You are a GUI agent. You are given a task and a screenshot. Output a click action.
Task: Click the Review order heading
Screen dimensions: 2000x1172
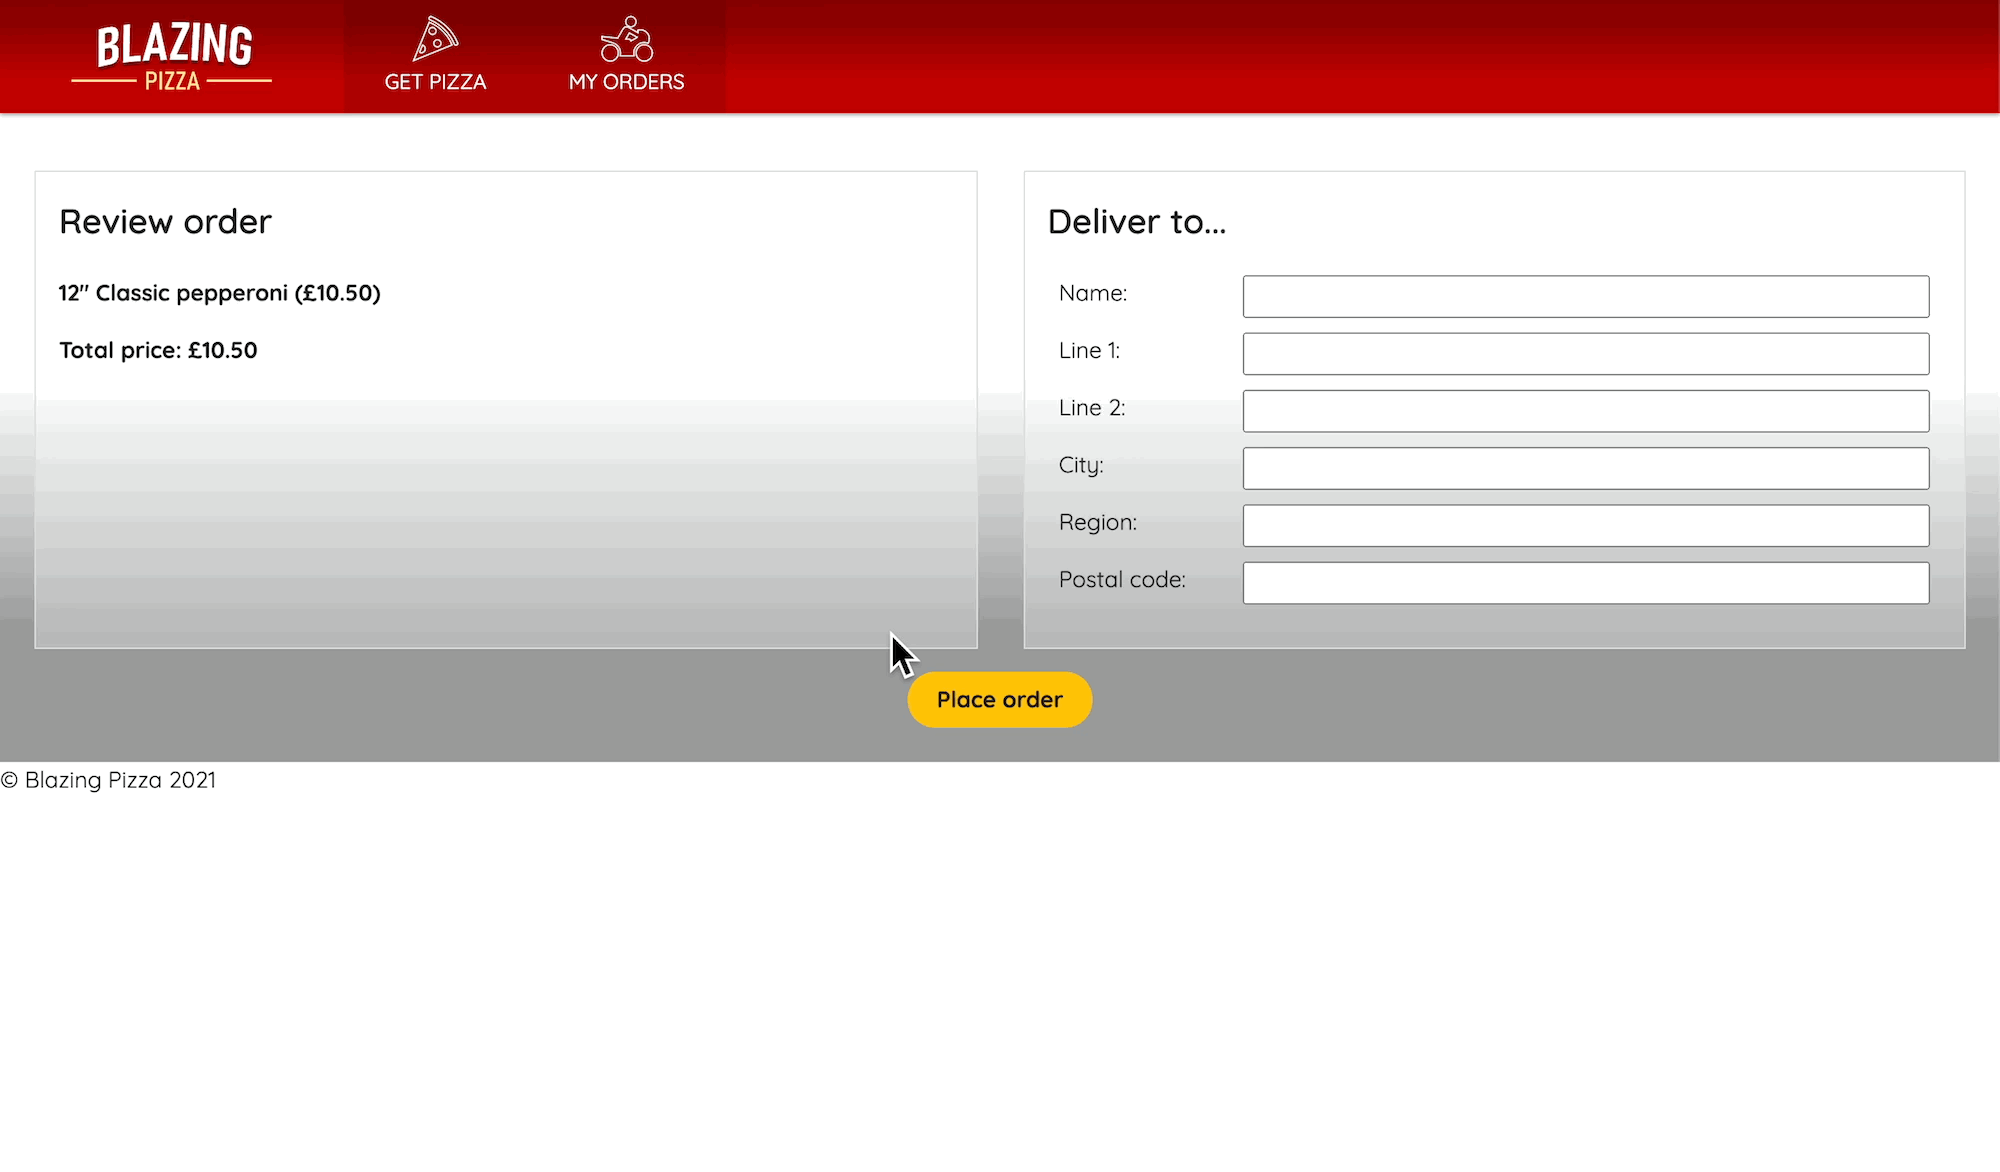tap(165, 222)
